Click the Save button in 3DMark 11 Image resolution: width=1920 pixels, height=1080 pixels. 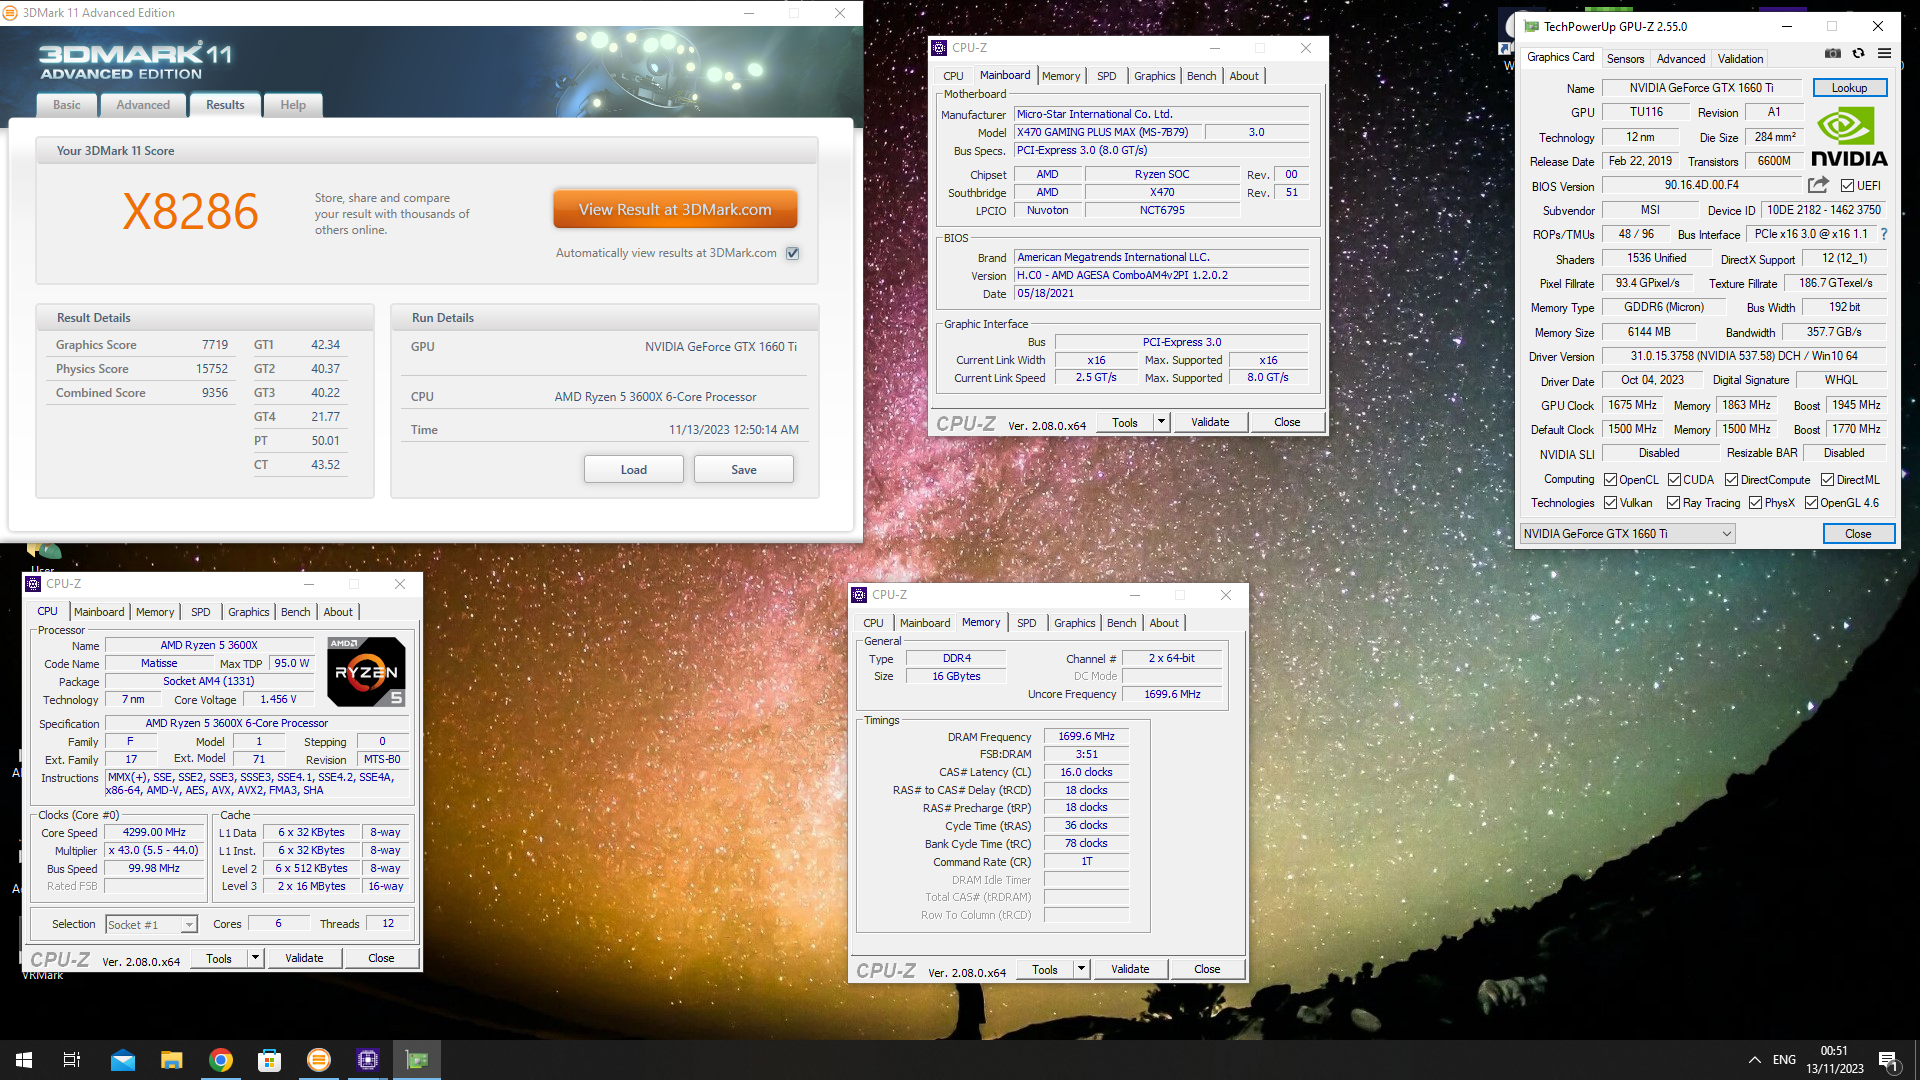click(x=744, y=470)
